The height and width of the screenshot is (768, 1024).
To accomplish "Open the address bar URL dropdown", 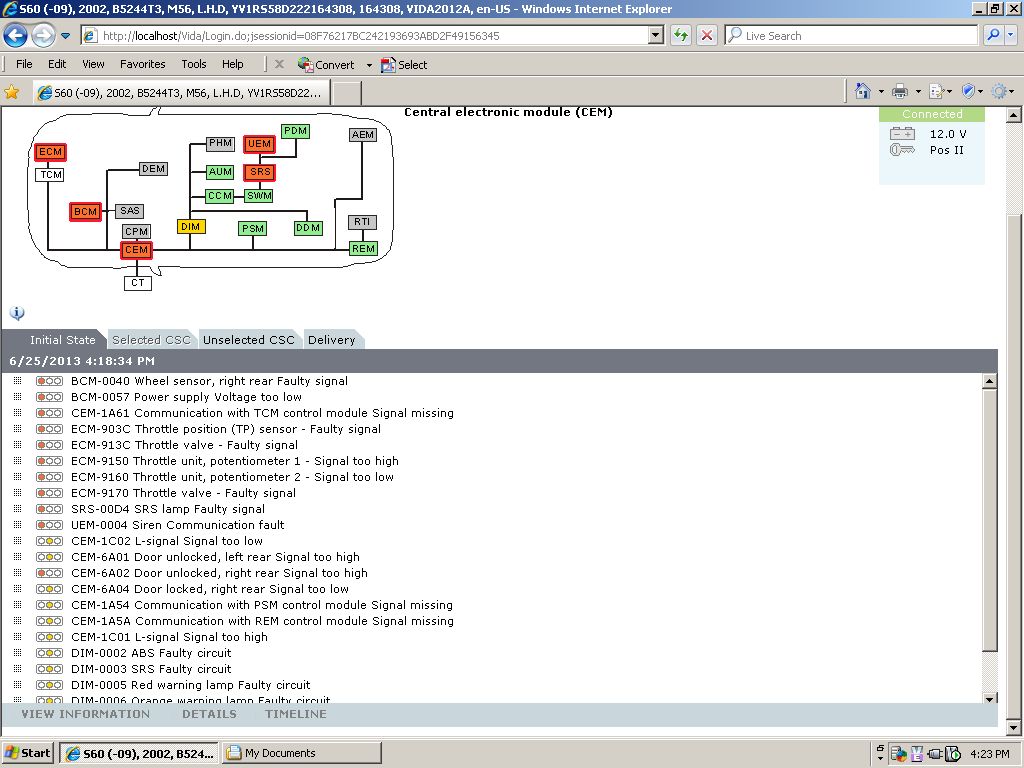I will coord(656,36).
